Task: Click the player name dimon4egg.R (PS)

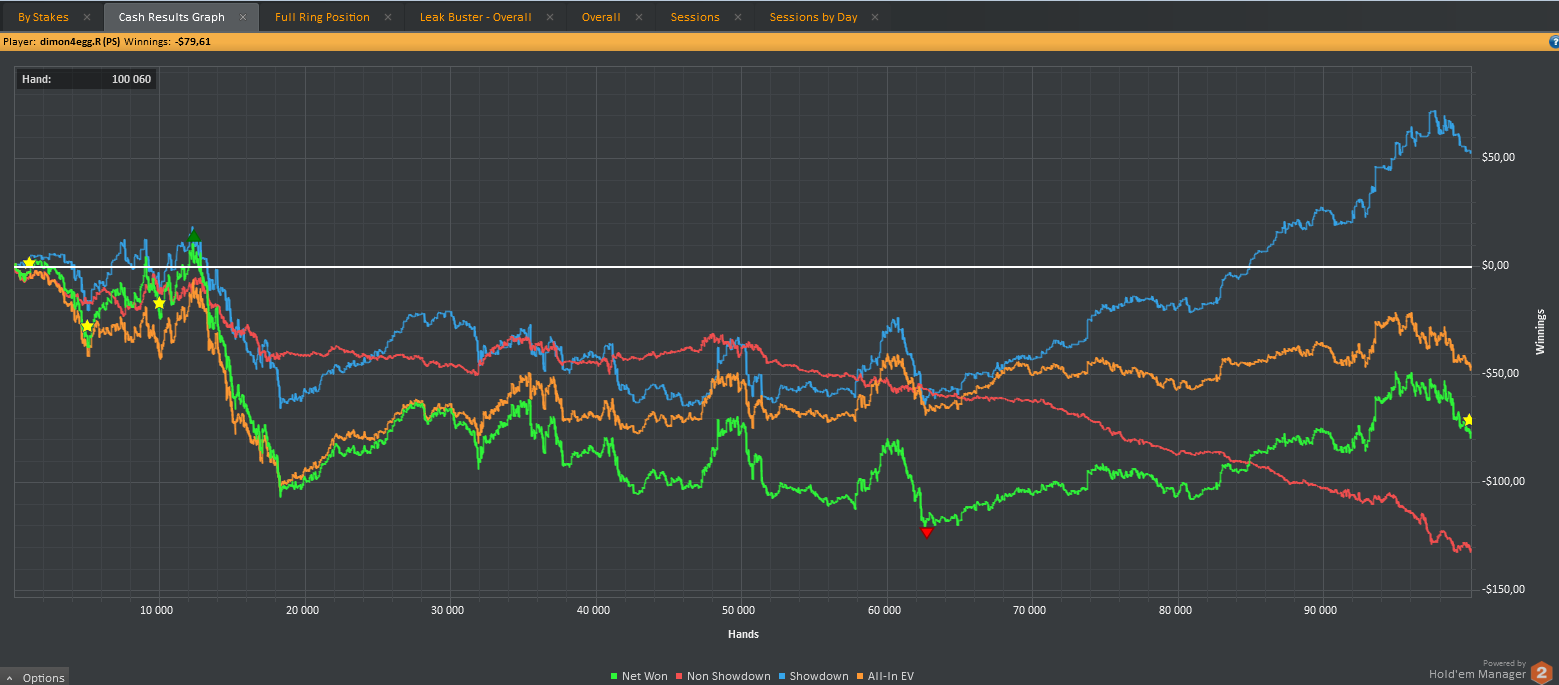Action: pos(80,42)
